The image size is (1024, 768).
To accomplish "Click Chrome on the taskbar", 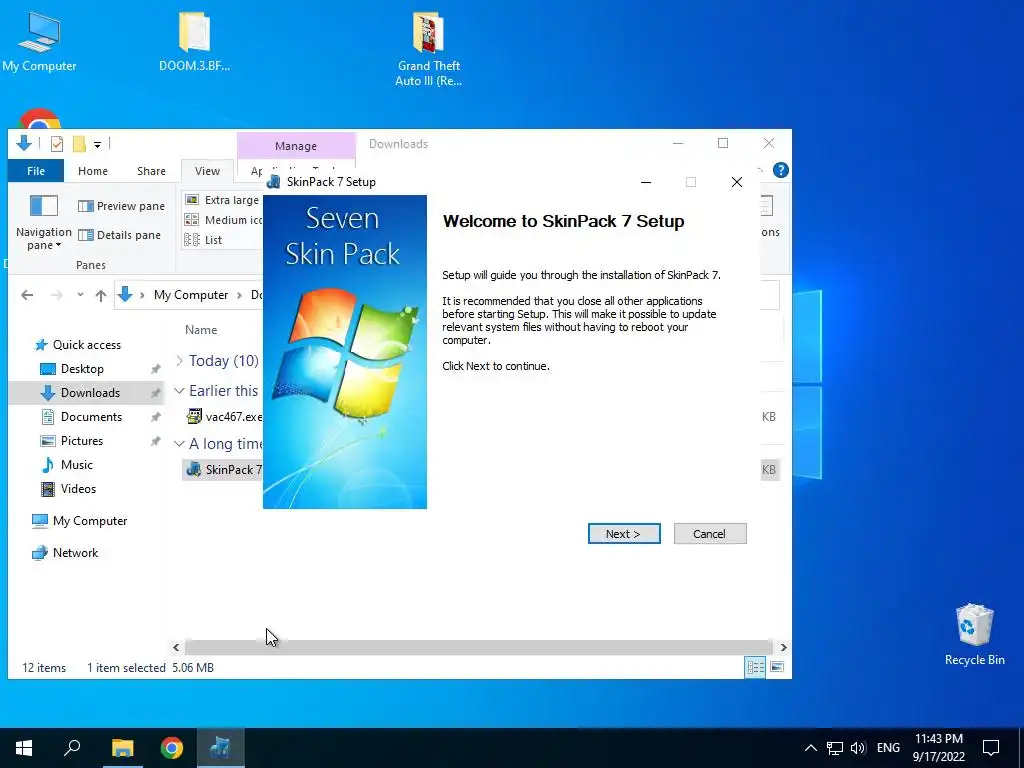I will click(172, 748).
